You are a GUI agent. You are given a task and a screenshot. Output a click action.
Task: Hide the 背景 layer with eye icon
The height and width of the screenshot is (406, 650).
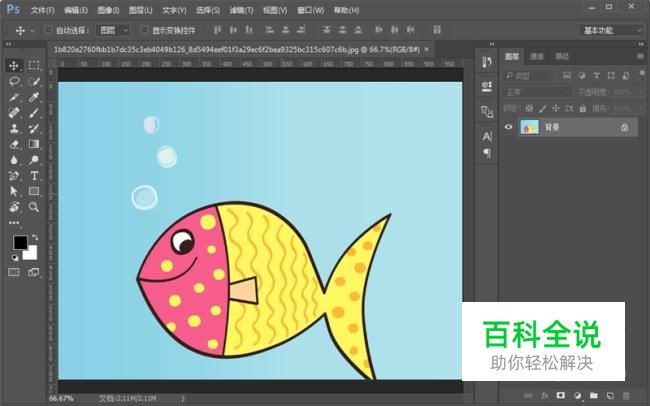[508, 127]
